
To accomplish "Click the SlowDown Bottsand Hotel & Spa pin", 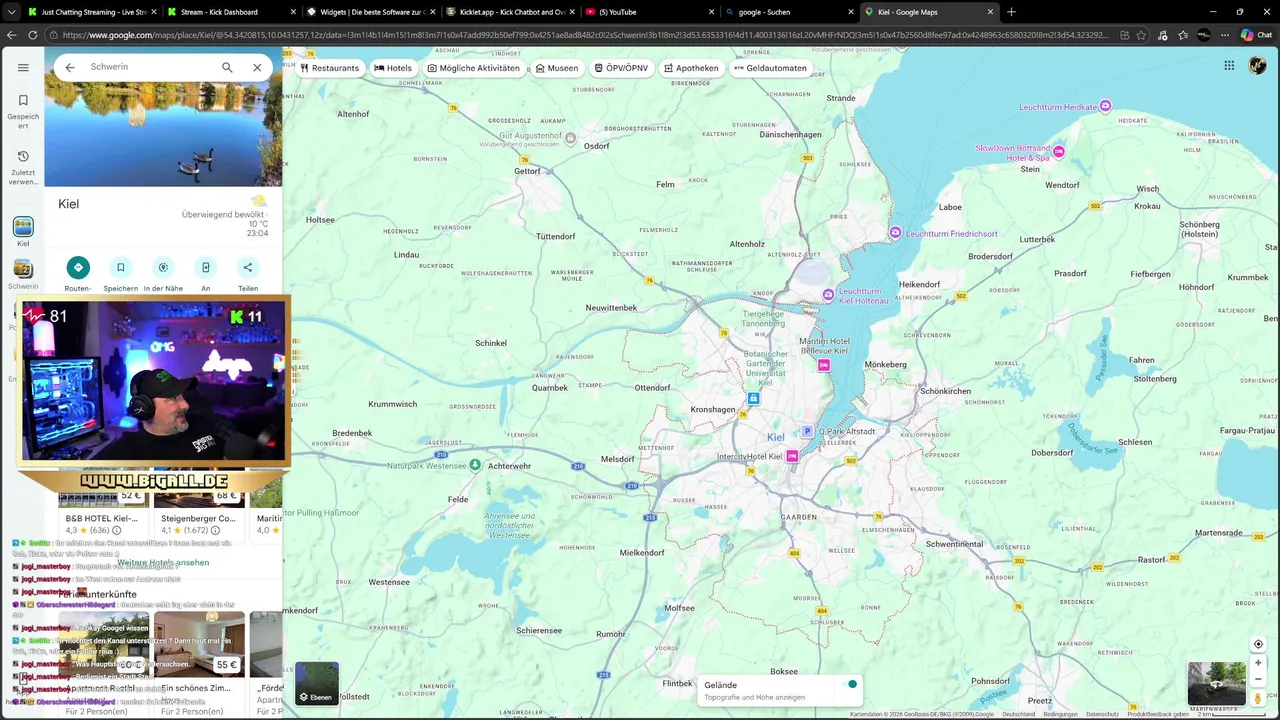I will pyautogui.click(x=1058, y=152).
